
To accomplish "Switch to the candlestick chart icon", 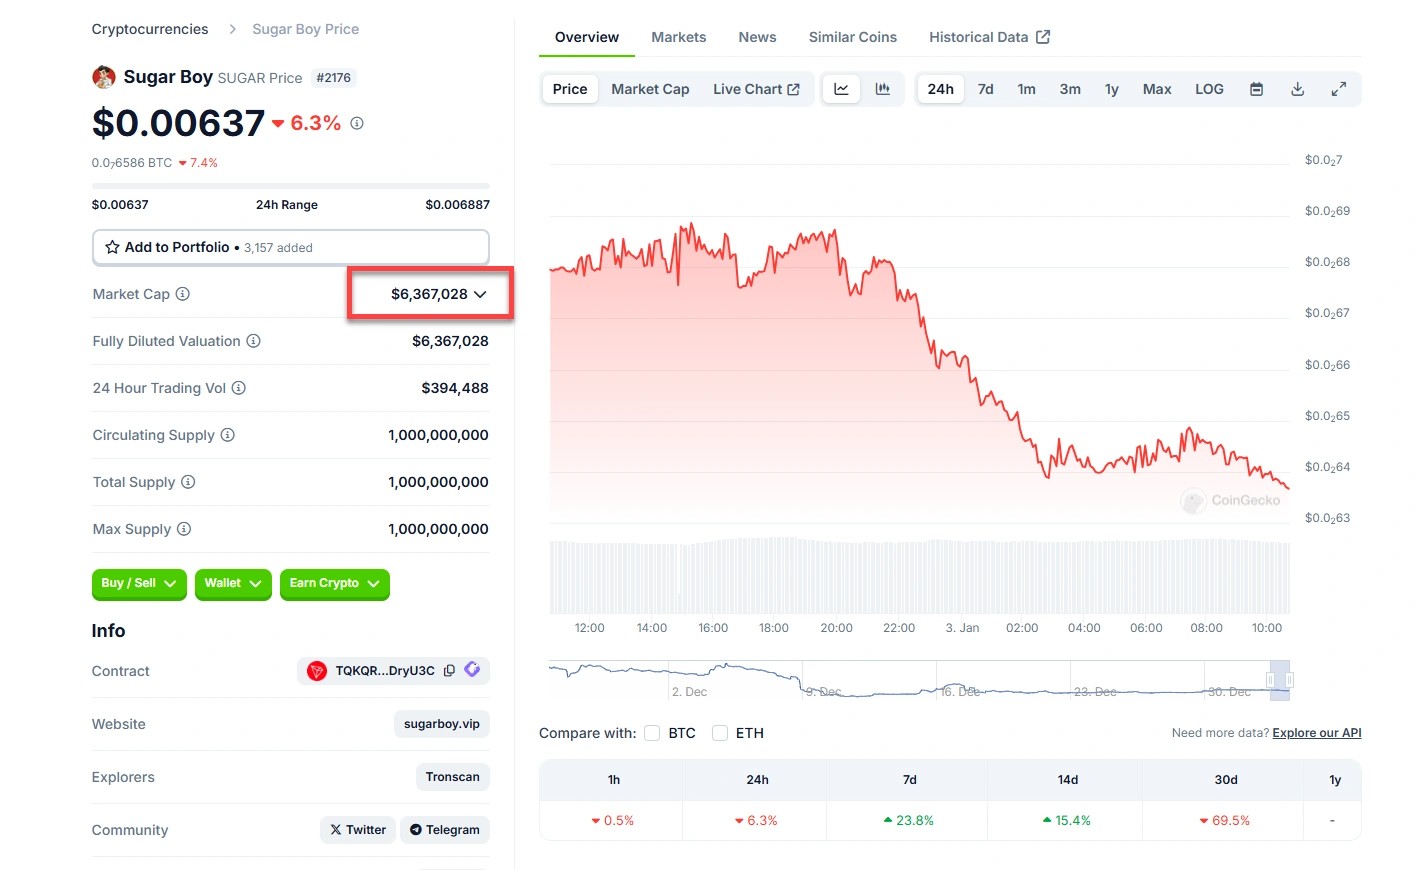I will click(882, 89).
